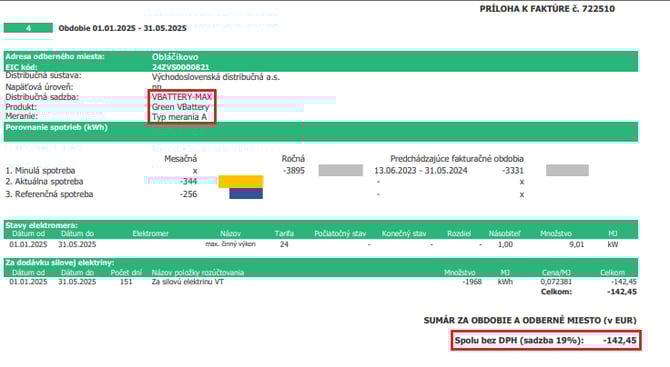The height and width of the screenshot is (367, 670).
Task: Click the PRÍLOHA K FAKTÚRE č. 722510 heading
Action: [x=547, y=9]
